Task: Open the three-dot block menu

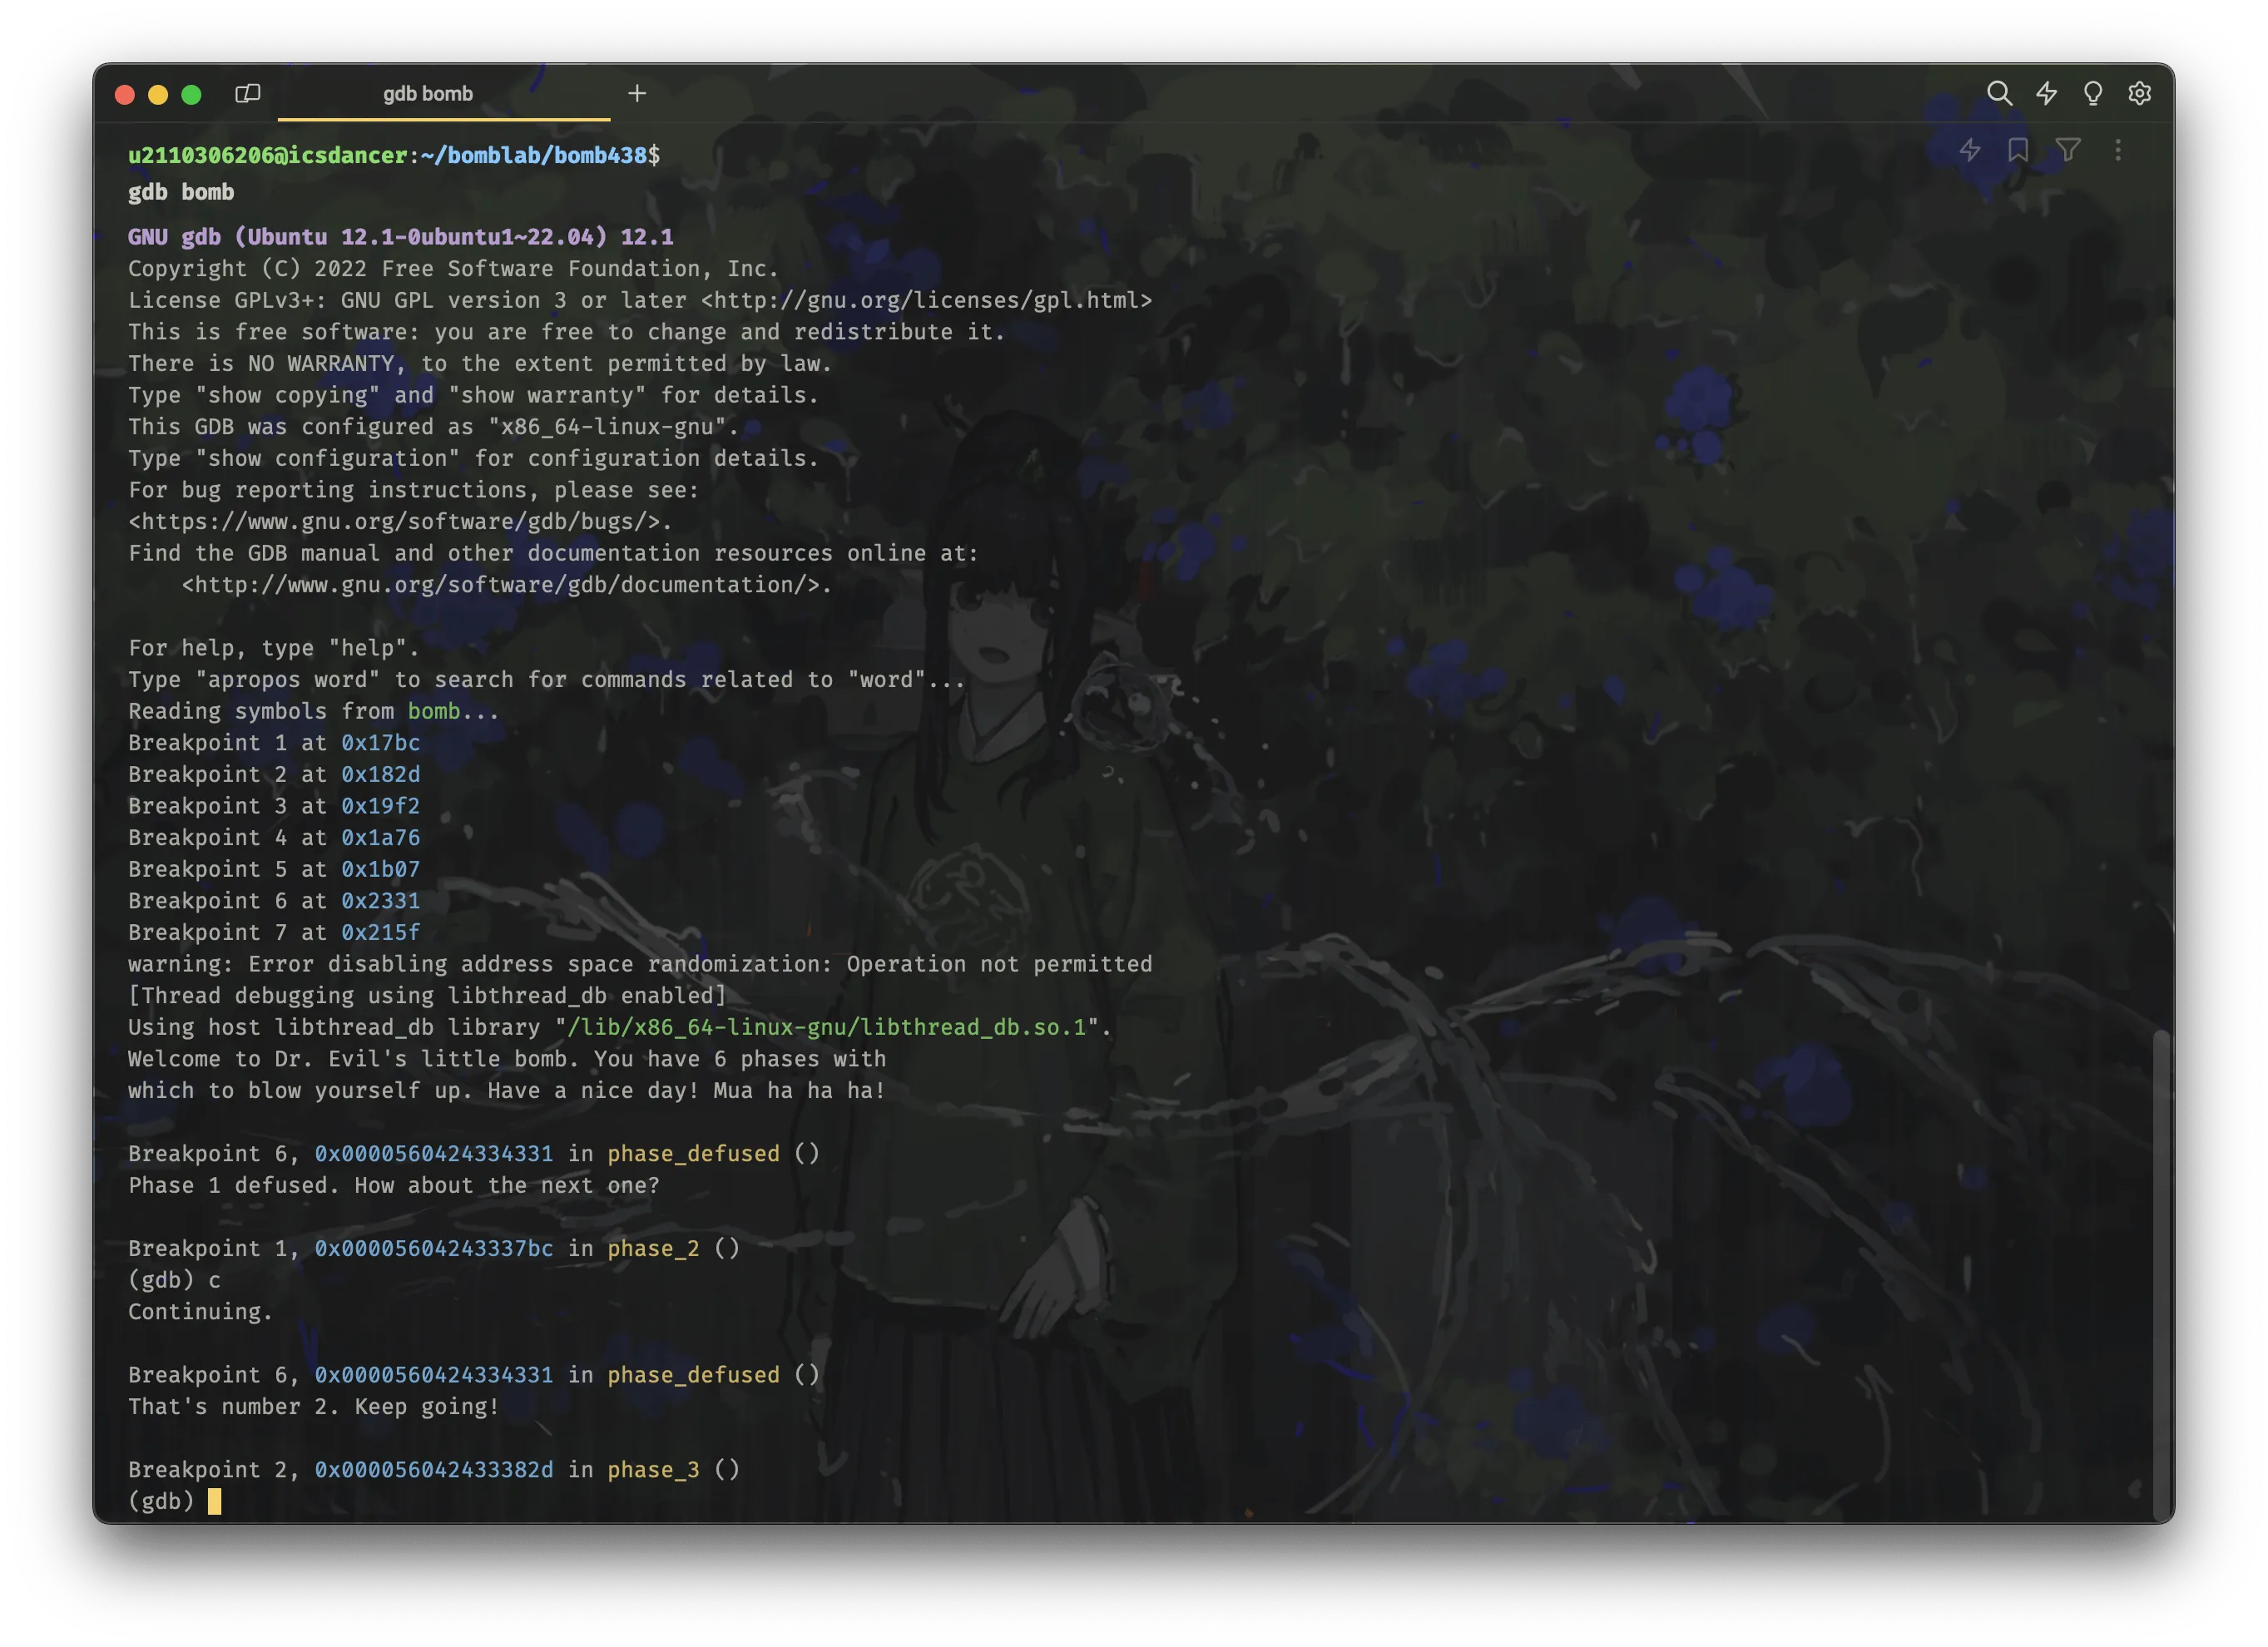Action: click(x=2118, y=150)
